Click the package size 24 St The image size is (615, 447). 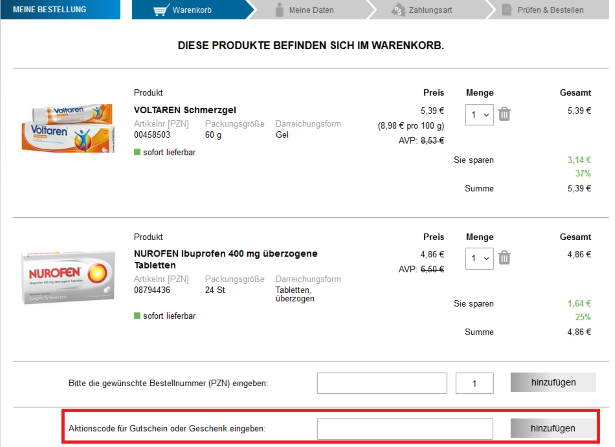tap(215, 290)
